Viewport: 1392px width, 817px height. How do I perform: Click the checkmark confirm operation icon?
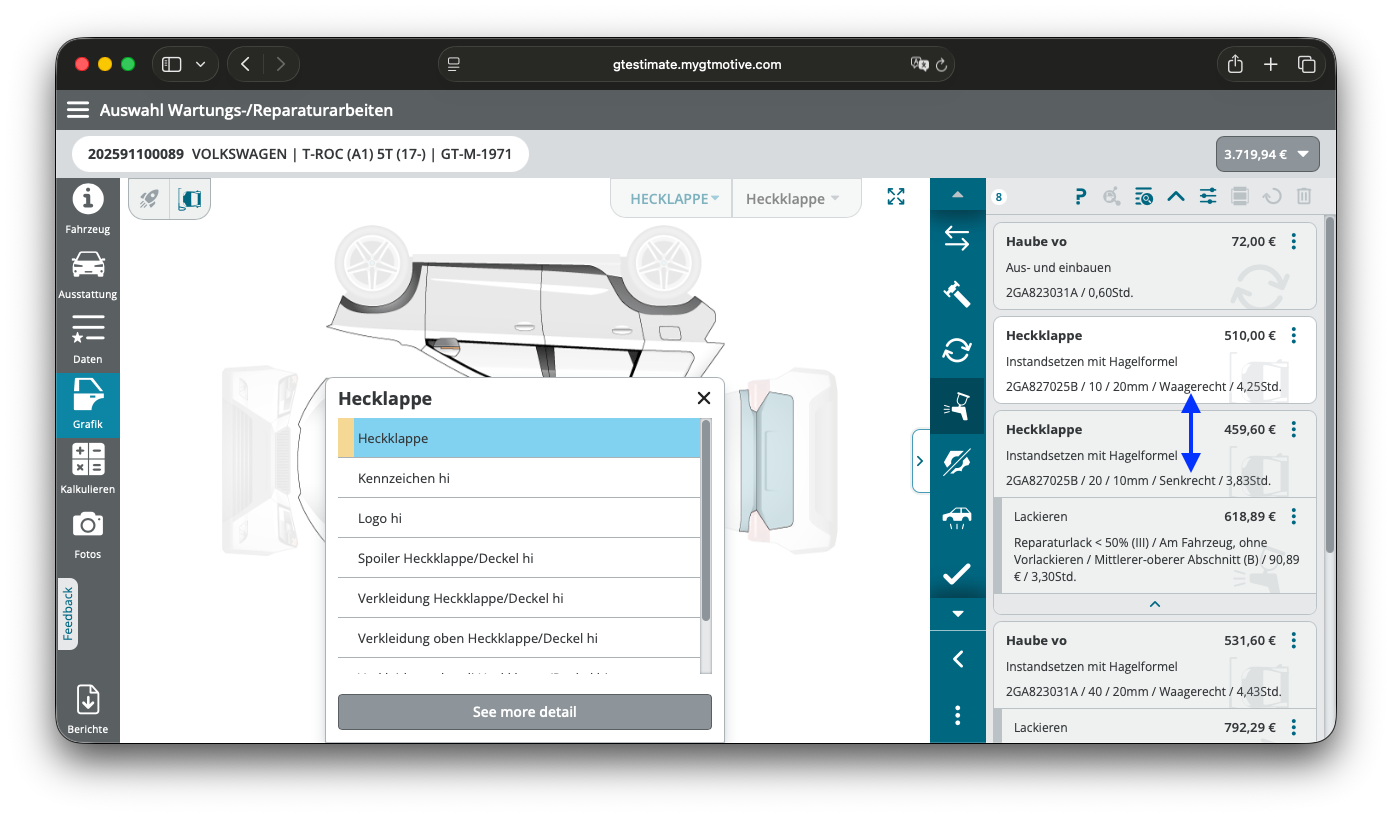tap(957, 573)
